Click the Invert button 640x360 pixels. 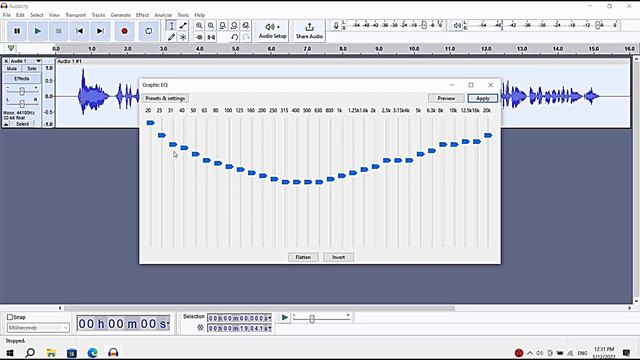click(338, 257)
